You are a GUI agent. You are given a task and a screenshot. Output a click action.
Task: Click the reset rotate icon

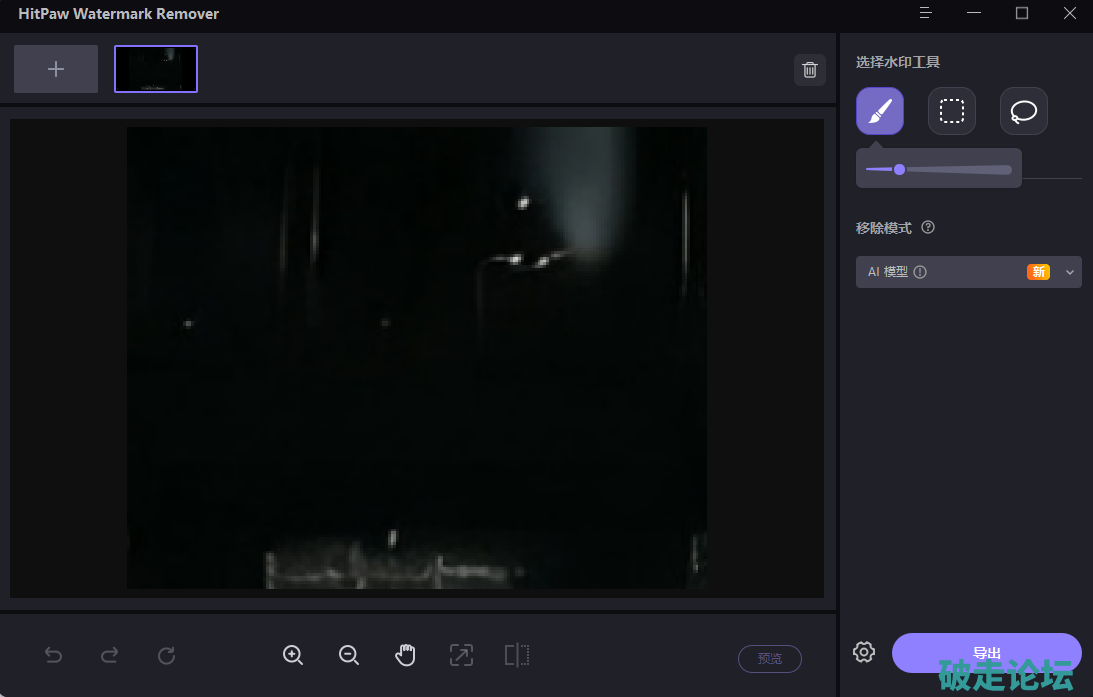click(167, 656)
